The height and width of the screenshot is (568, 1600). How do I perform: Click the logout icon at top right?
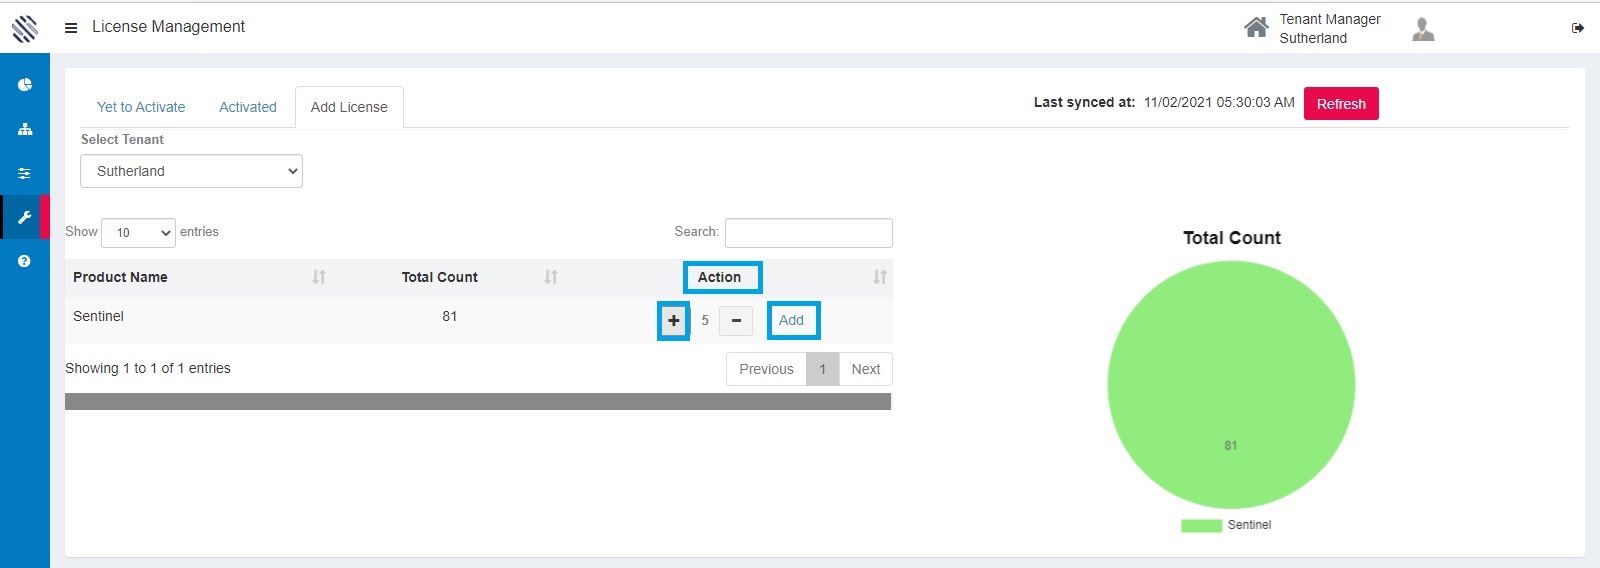point(1578,28)
